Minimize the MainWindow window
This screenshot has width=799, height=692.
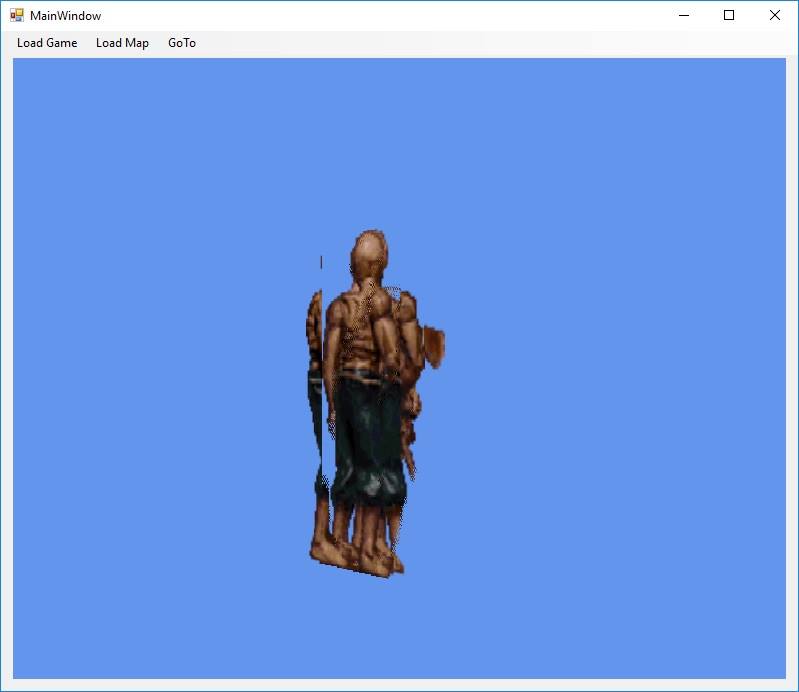click(x=684, y=15)
